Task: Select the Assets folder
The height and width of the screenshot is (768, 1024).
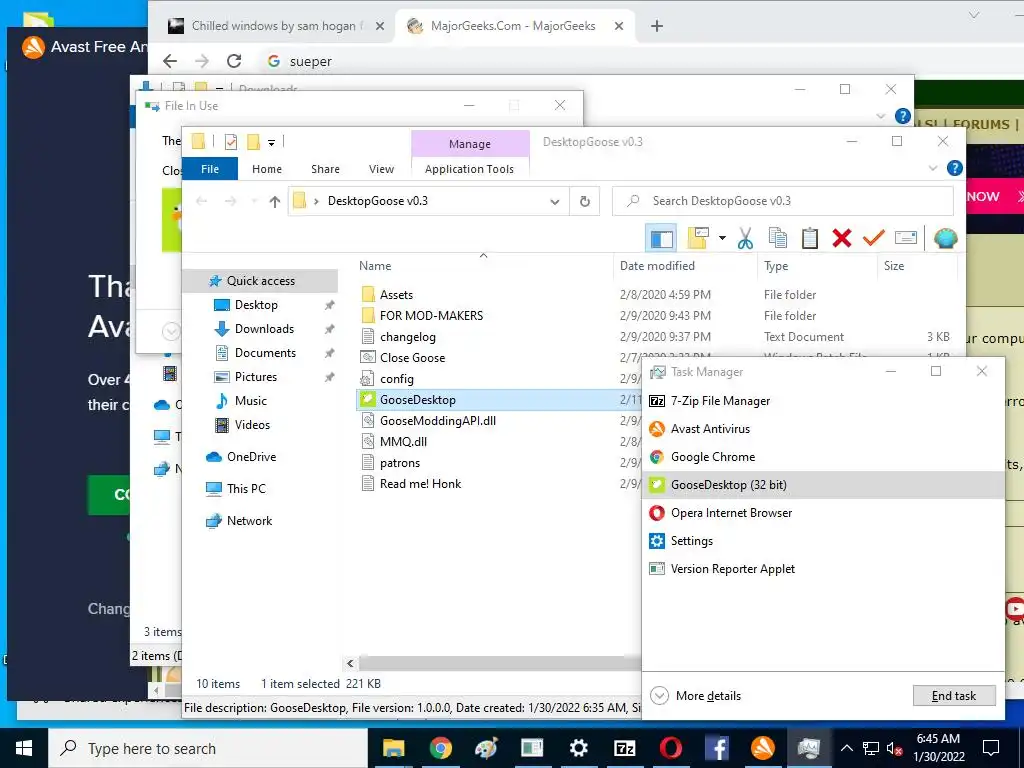Action: 396,295
